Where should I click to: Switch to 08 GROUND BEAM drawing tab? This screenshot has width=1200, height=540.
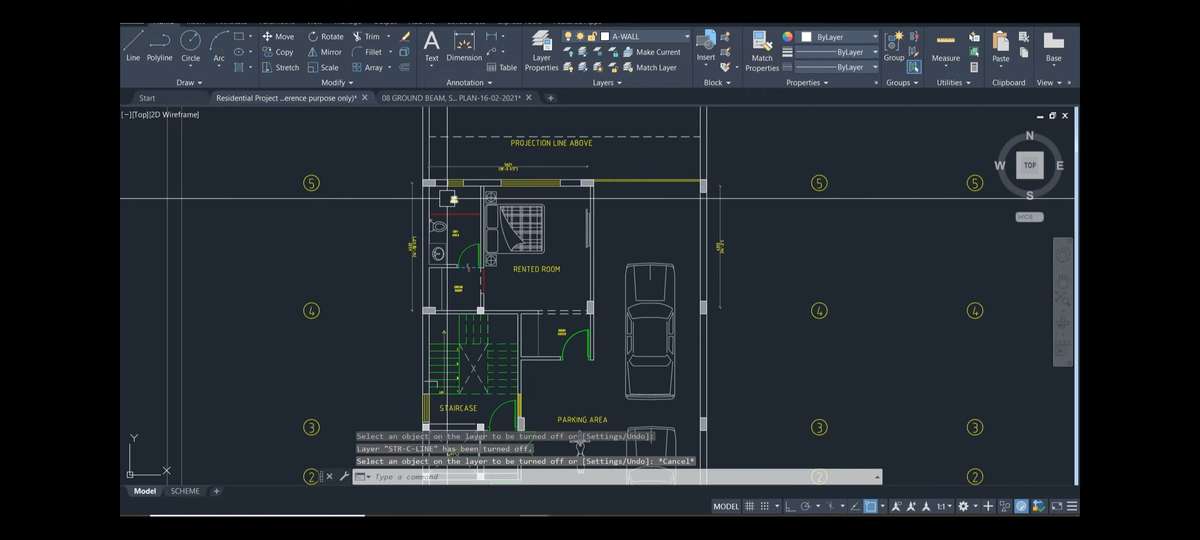click(451, 98)
